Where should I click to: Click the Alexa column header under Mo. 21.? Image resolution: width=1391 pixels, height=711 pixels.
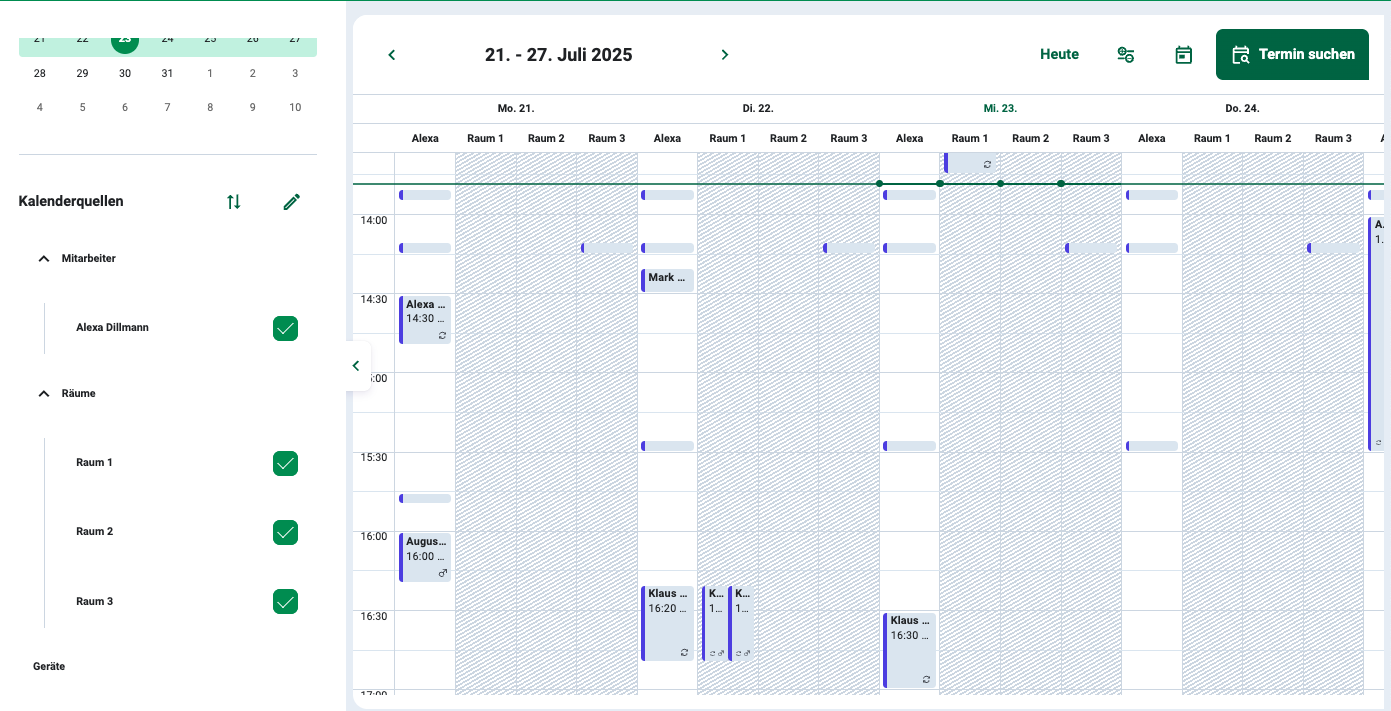point(425,138)
